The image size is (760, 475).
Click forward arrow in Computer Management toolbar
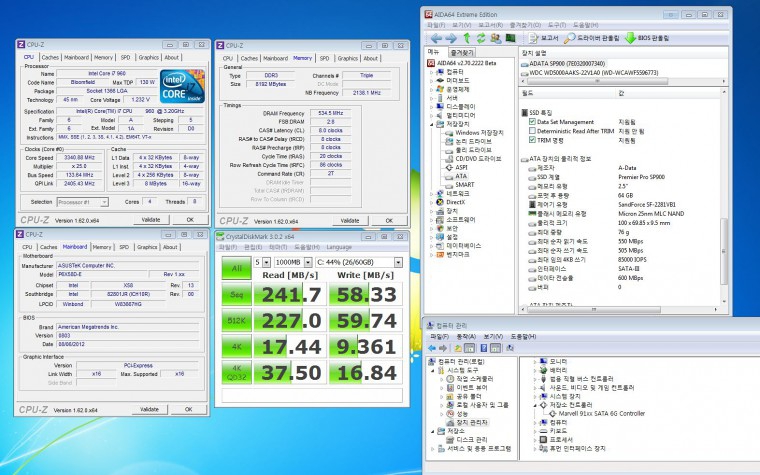tap(443, 348)
